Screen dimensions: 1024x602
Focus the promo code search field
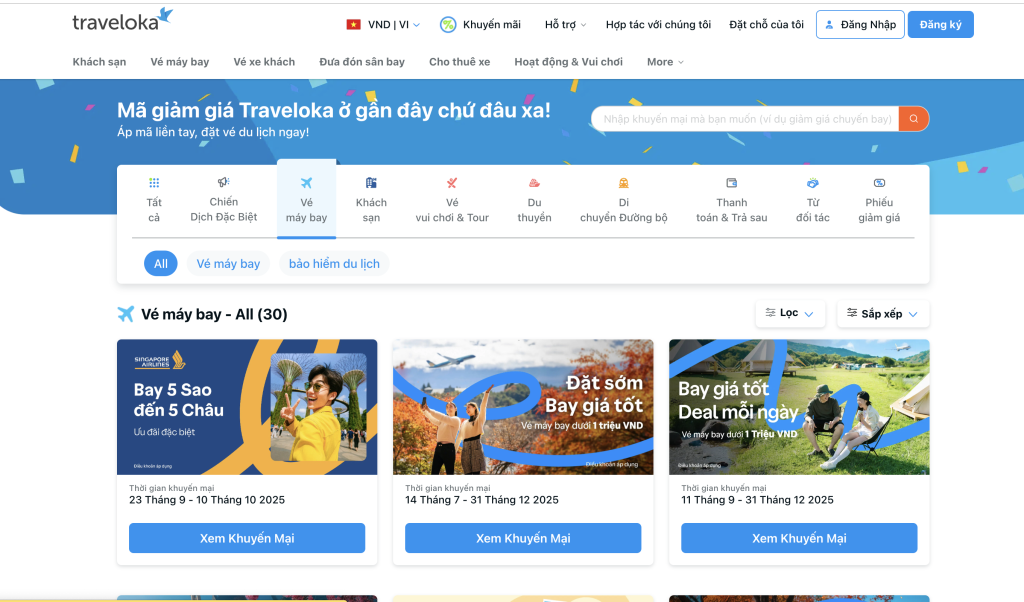point(745,119)
